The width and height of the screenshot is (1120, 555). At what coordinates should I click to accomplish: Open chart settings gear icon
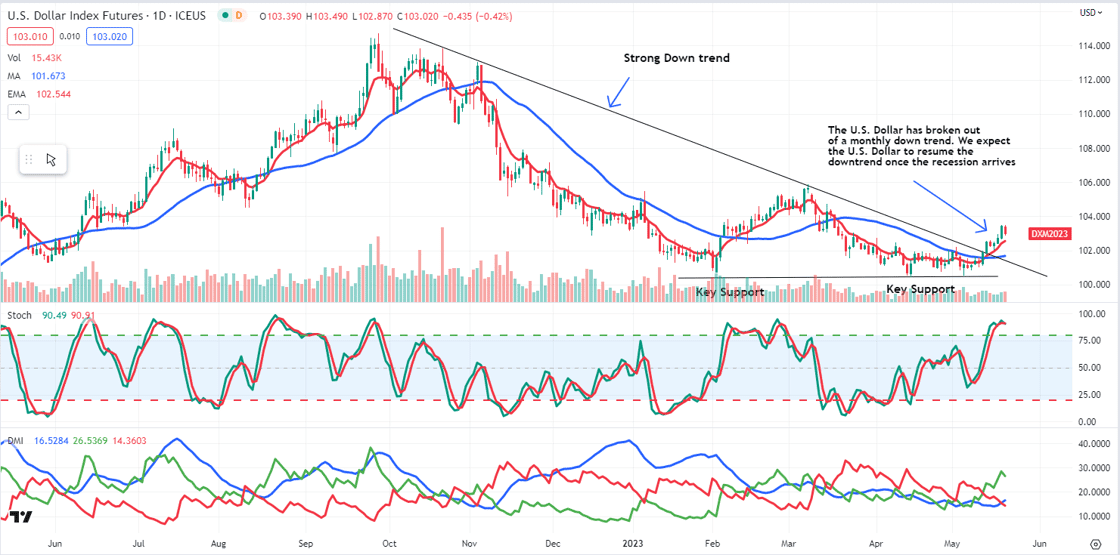click(x=1094, y=542)
